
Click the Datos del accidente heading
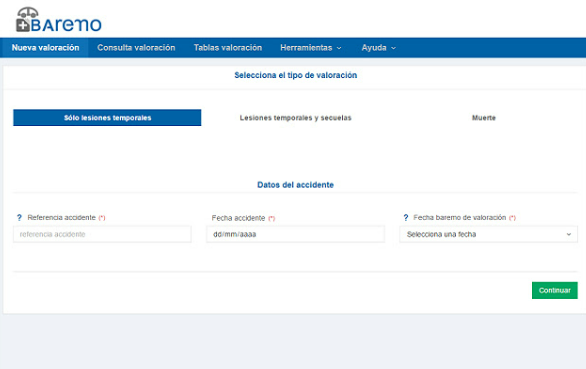[x=295, y=185]
